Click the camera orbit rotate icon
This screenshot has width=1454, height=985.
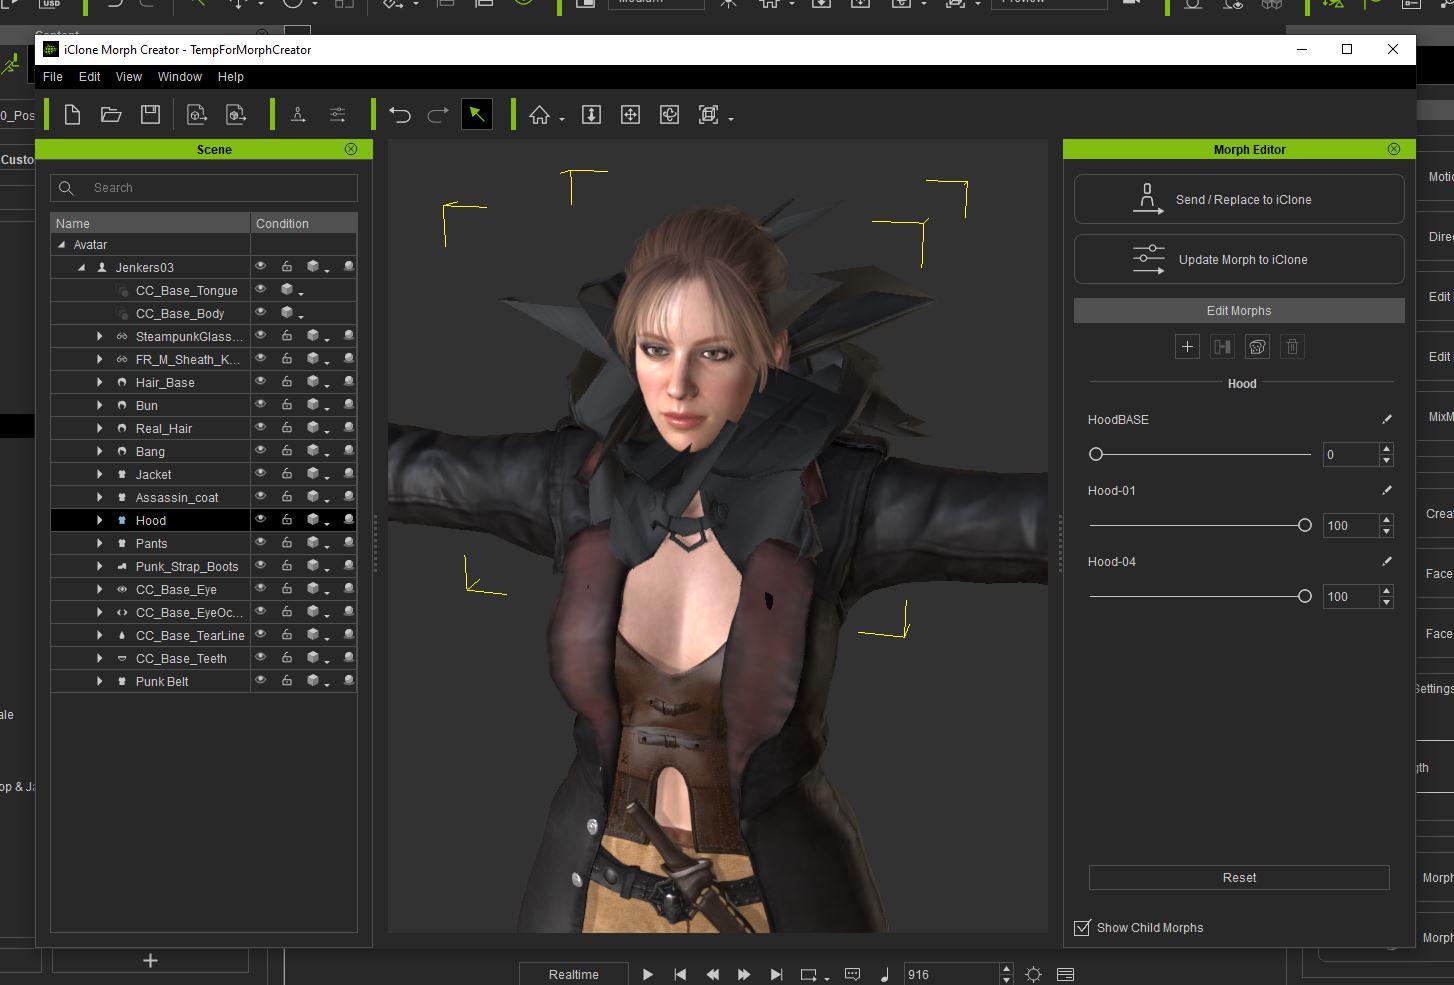pos(670,115)
